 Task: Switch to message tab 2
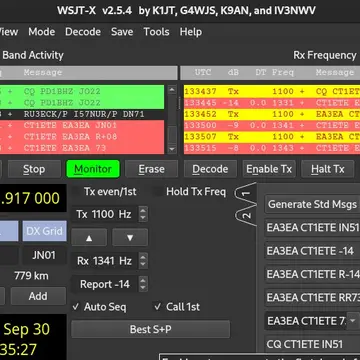(x=246, y=216)
